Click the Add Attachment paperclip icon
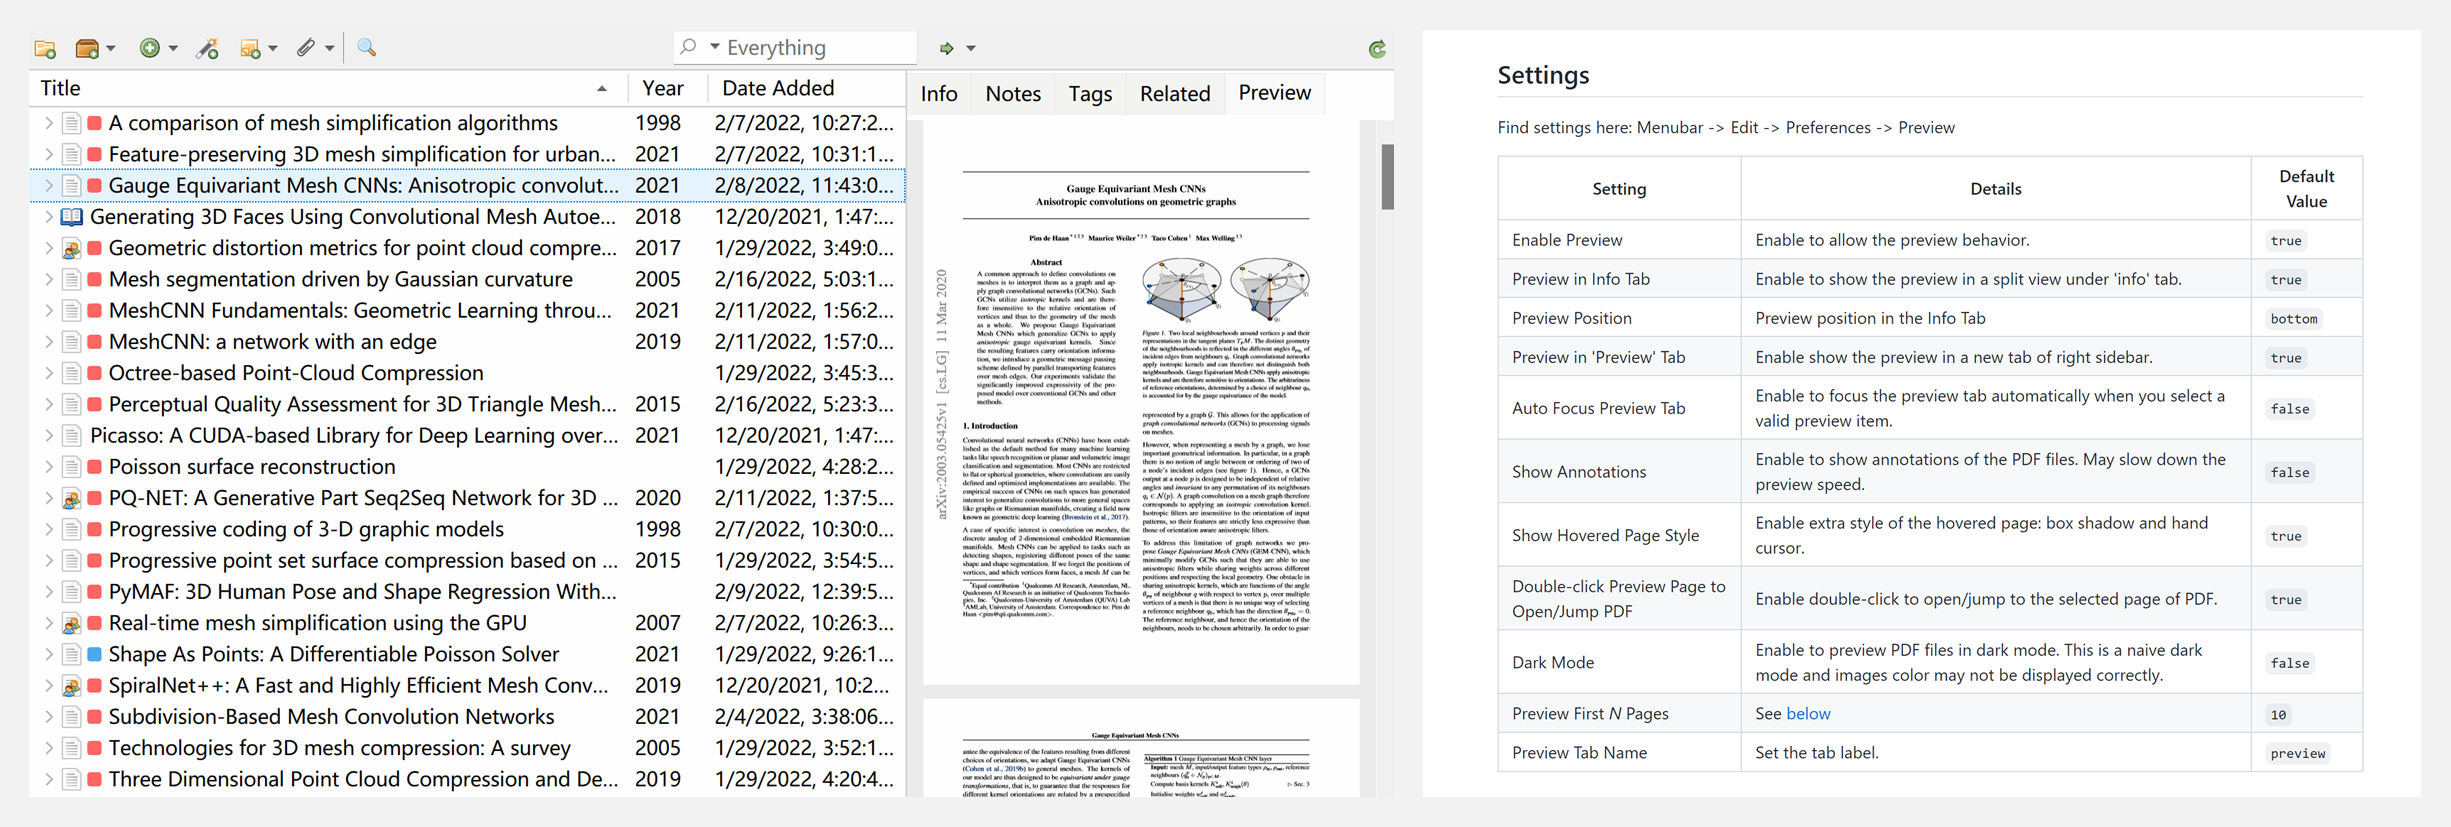The height and width of the screenshot is (827, 2451). (306, 48)
